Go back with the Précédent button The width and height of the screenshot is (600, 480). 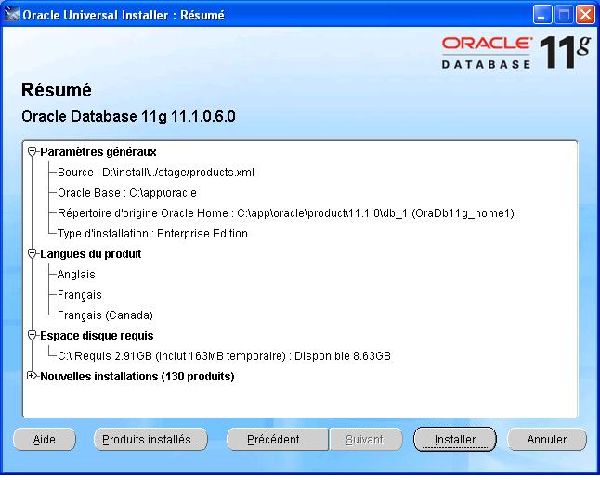coord(277,439)
